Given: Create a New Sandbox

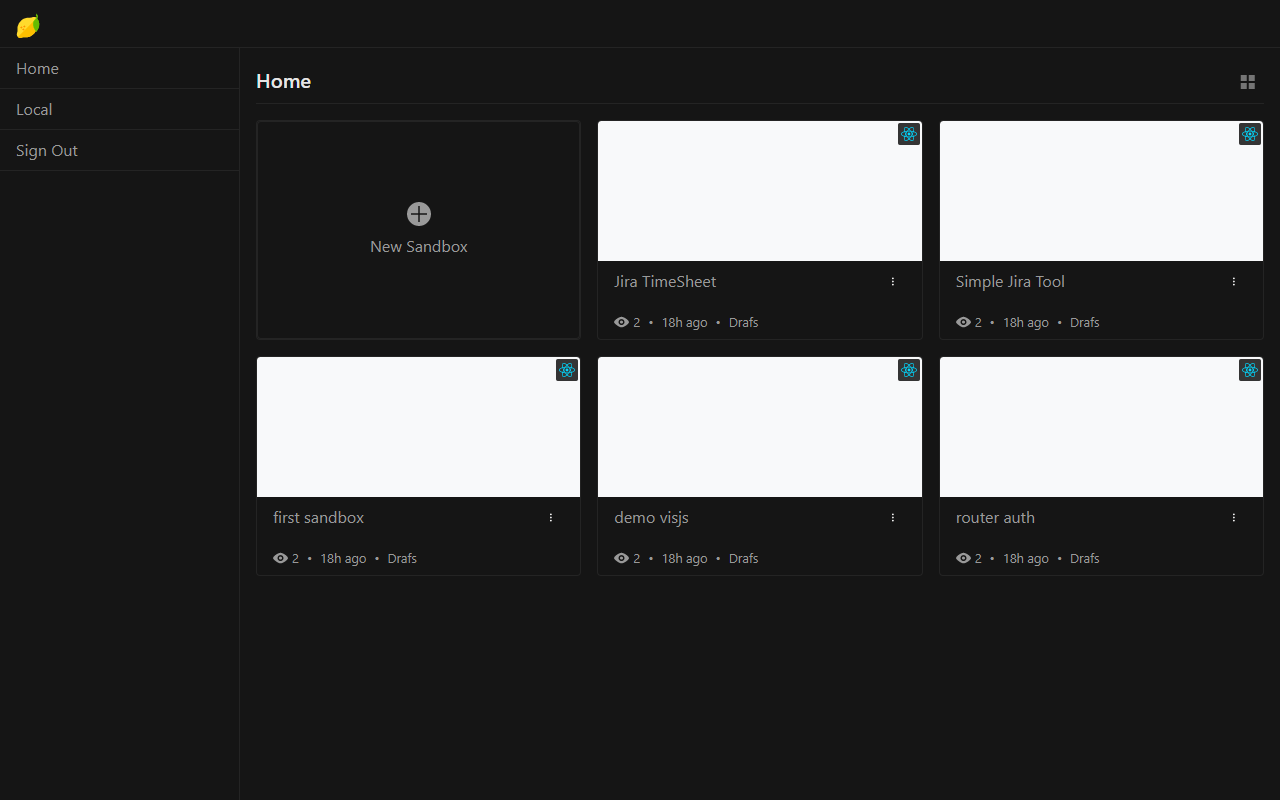Looking at the screenshot, I should 419,230.
